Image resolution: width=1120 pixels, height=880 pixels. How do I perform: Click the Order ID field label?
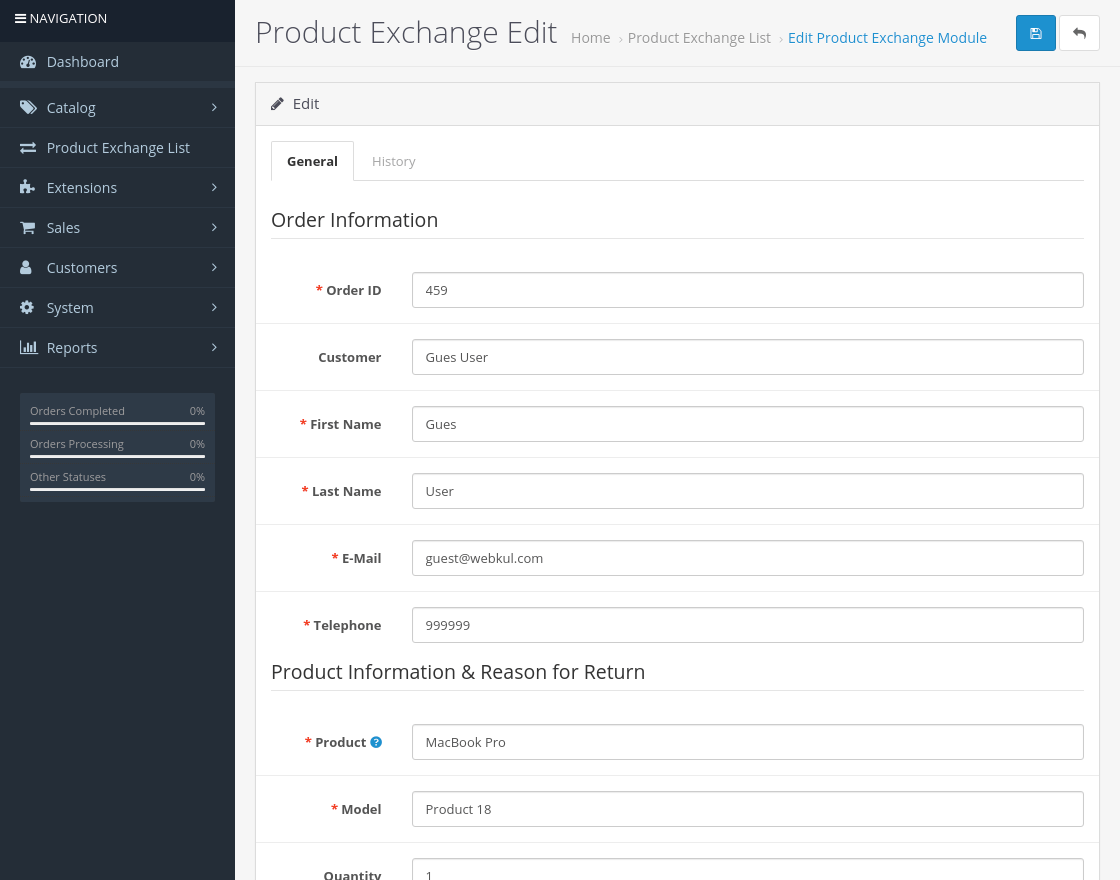point(354,290)
